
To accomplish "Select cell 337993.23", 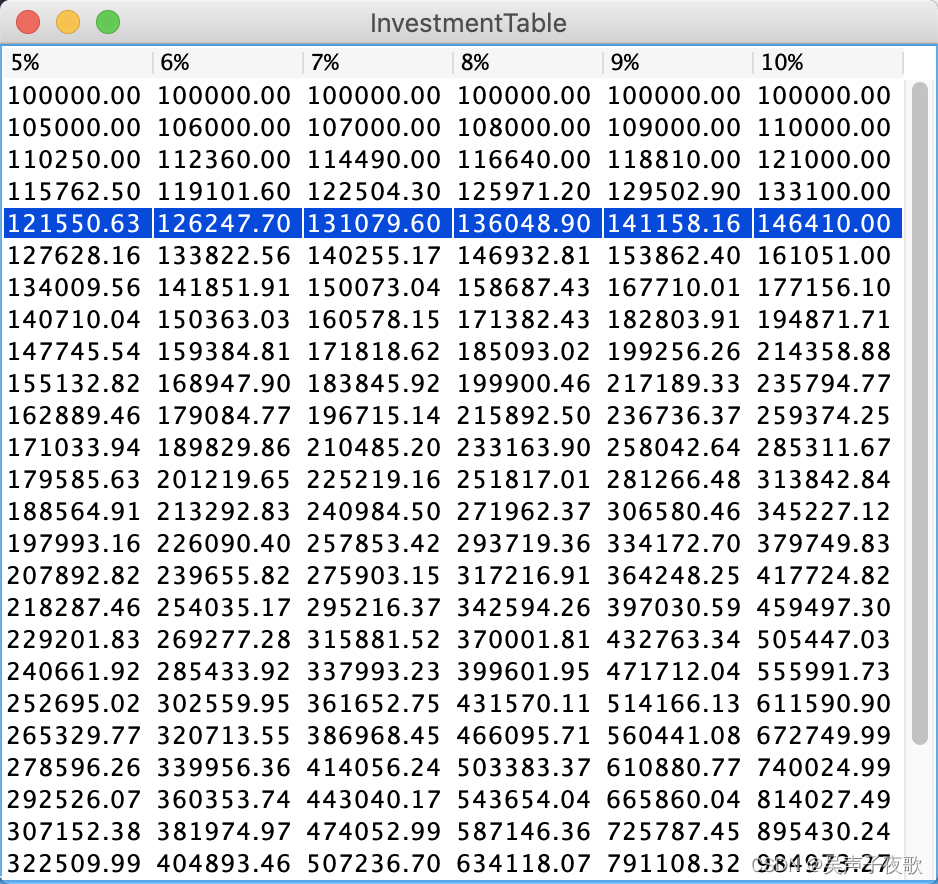I will coord(378,672).
